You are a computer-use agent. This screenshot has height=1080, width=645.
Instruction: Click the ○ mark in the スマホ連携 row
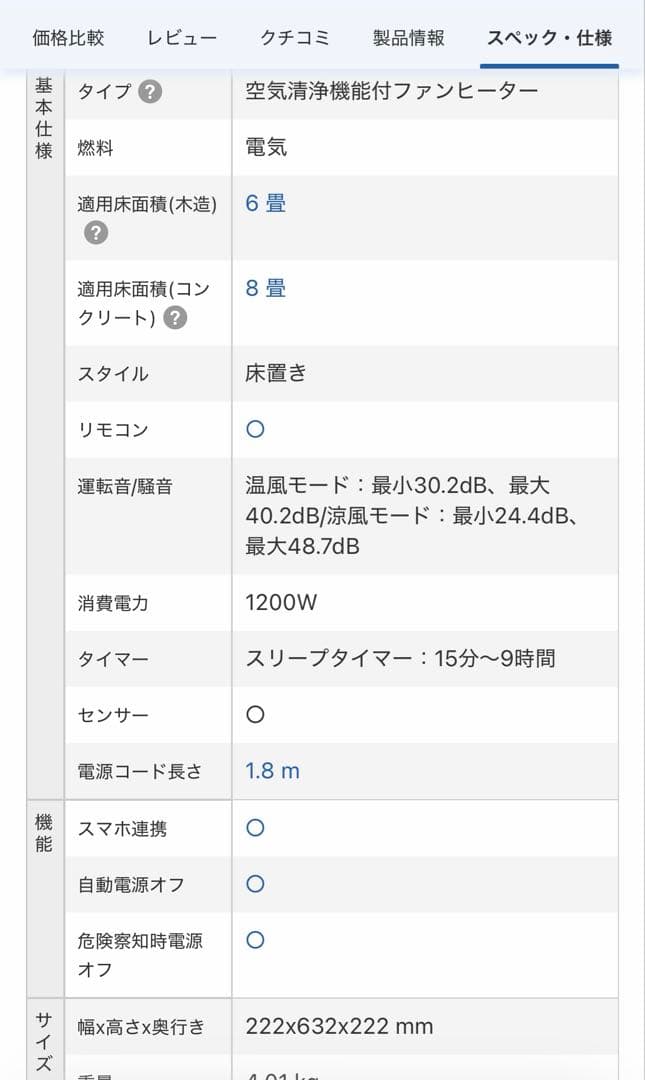pos(254,828)
